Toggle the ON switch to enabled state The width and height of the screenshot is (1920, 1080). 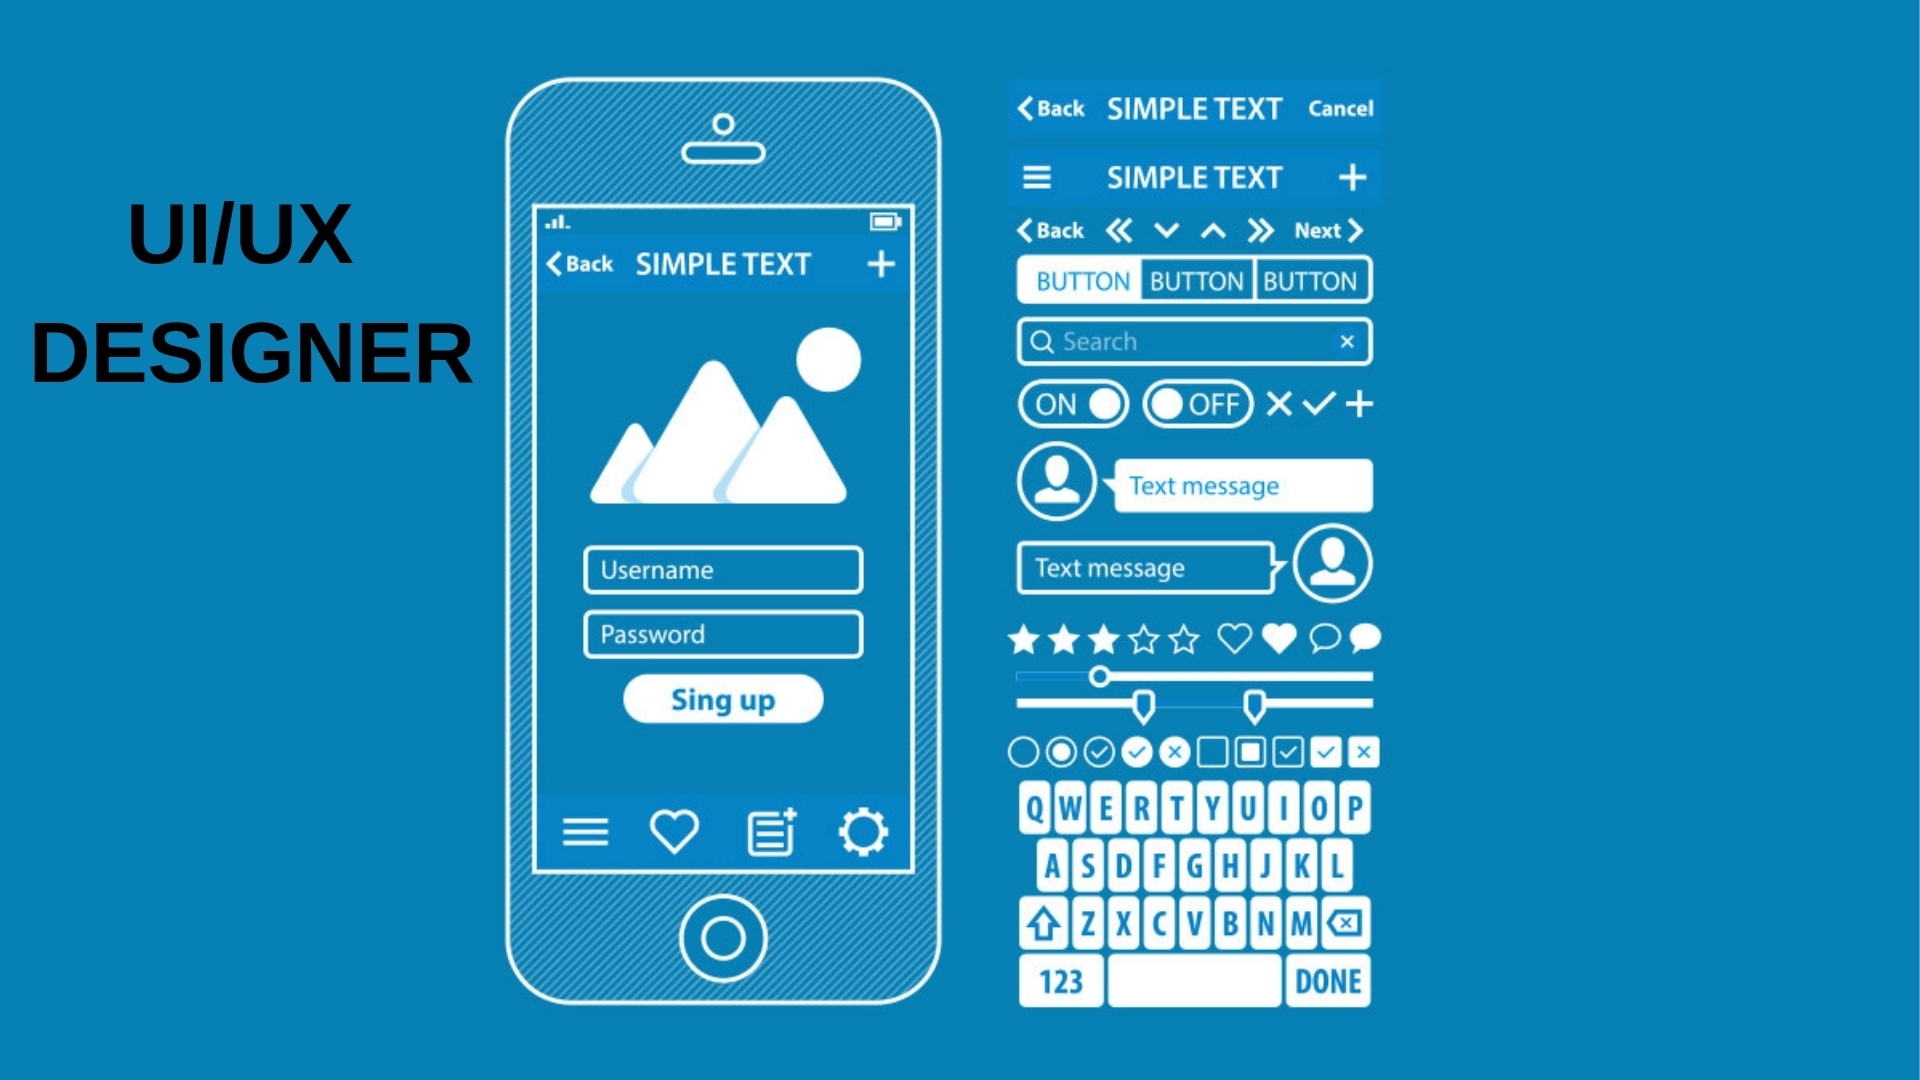coord(1075,404)
